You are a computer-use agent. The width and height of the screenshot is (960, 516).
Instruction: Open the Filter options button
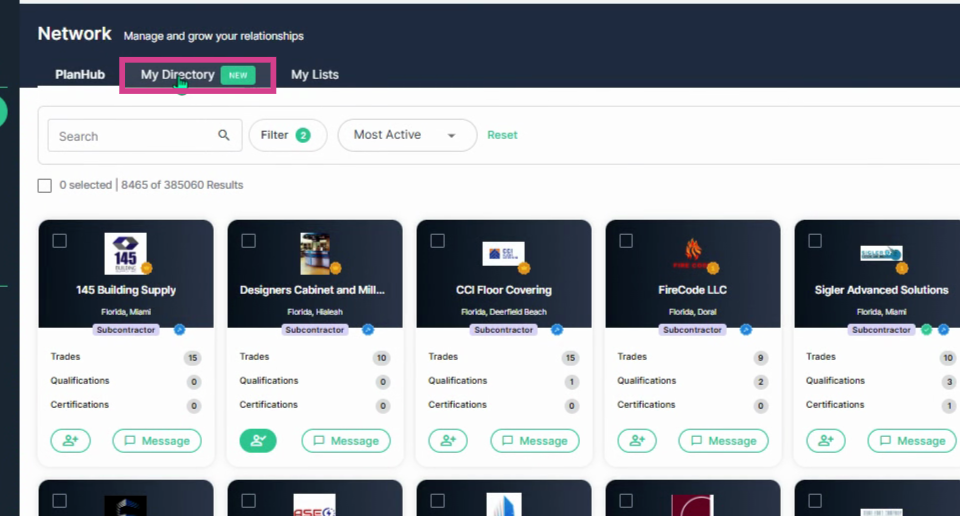click(287, 135)
